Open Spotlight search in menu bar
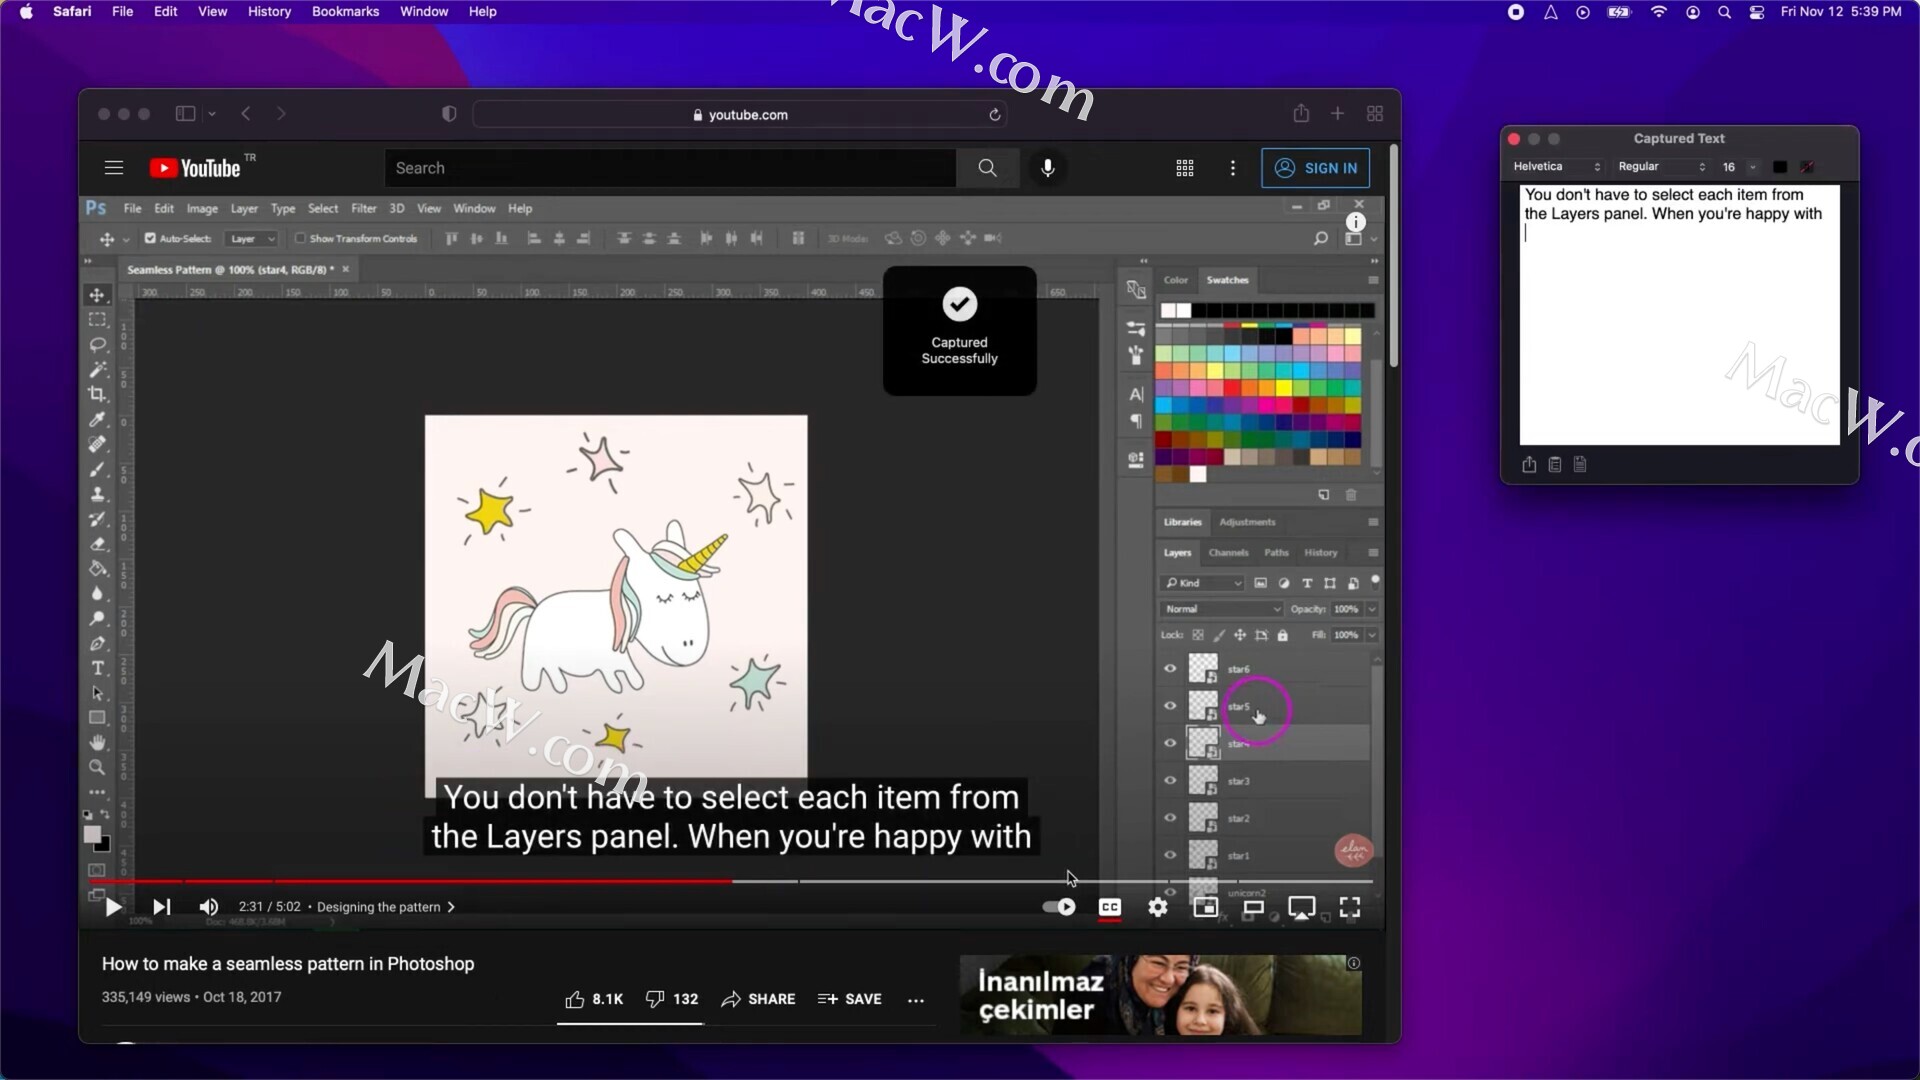 [x=1724, y=12]
